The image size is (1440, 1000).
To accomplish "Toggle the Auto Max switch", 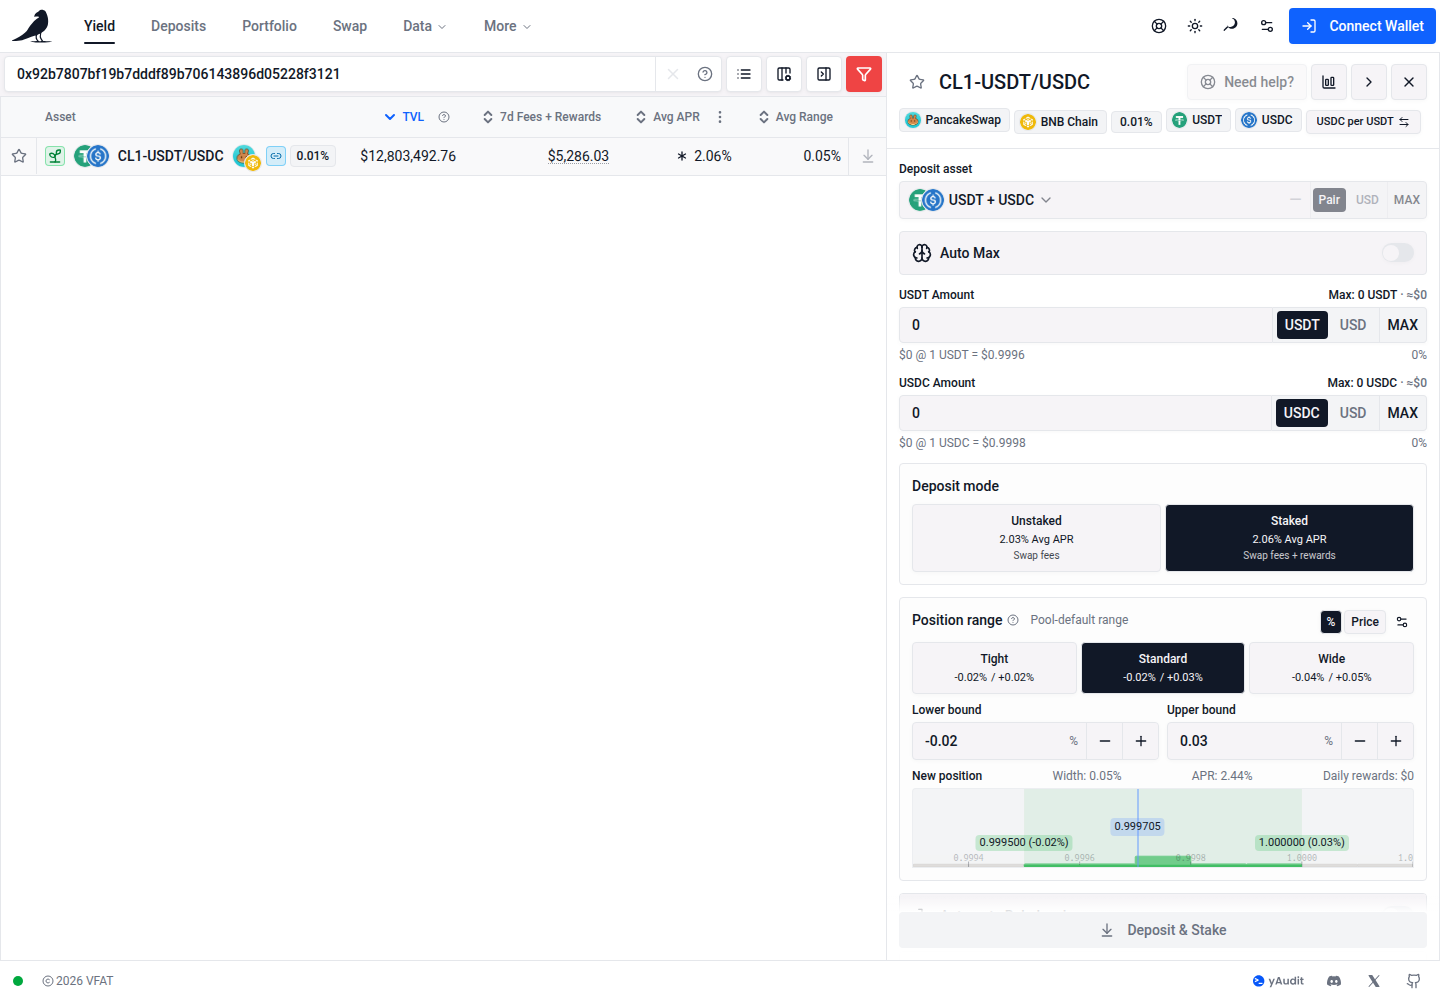I will pos(1398,253).
